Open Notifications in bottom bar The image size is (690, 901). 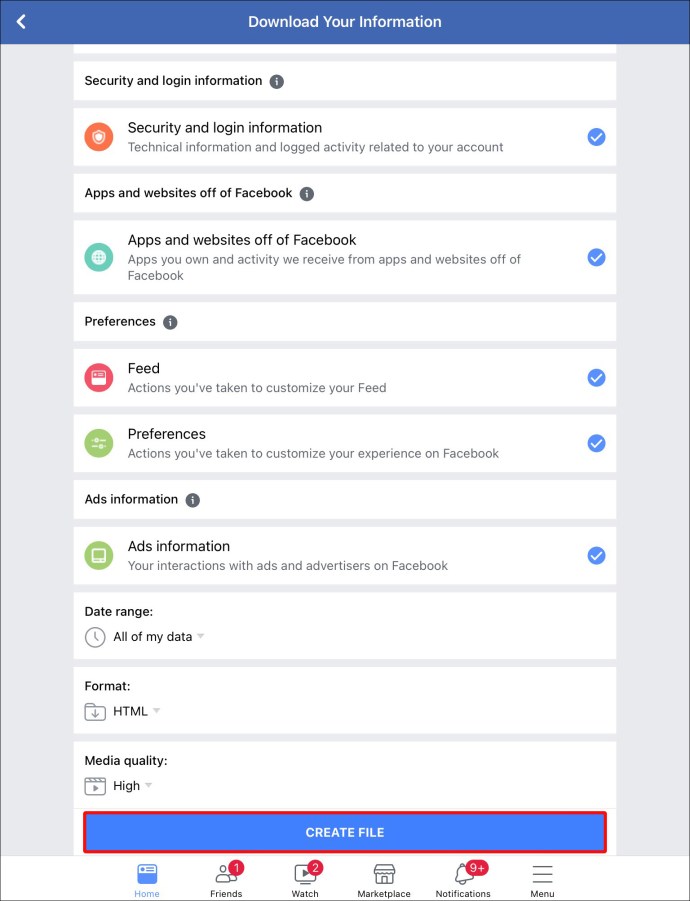[463, 879]
